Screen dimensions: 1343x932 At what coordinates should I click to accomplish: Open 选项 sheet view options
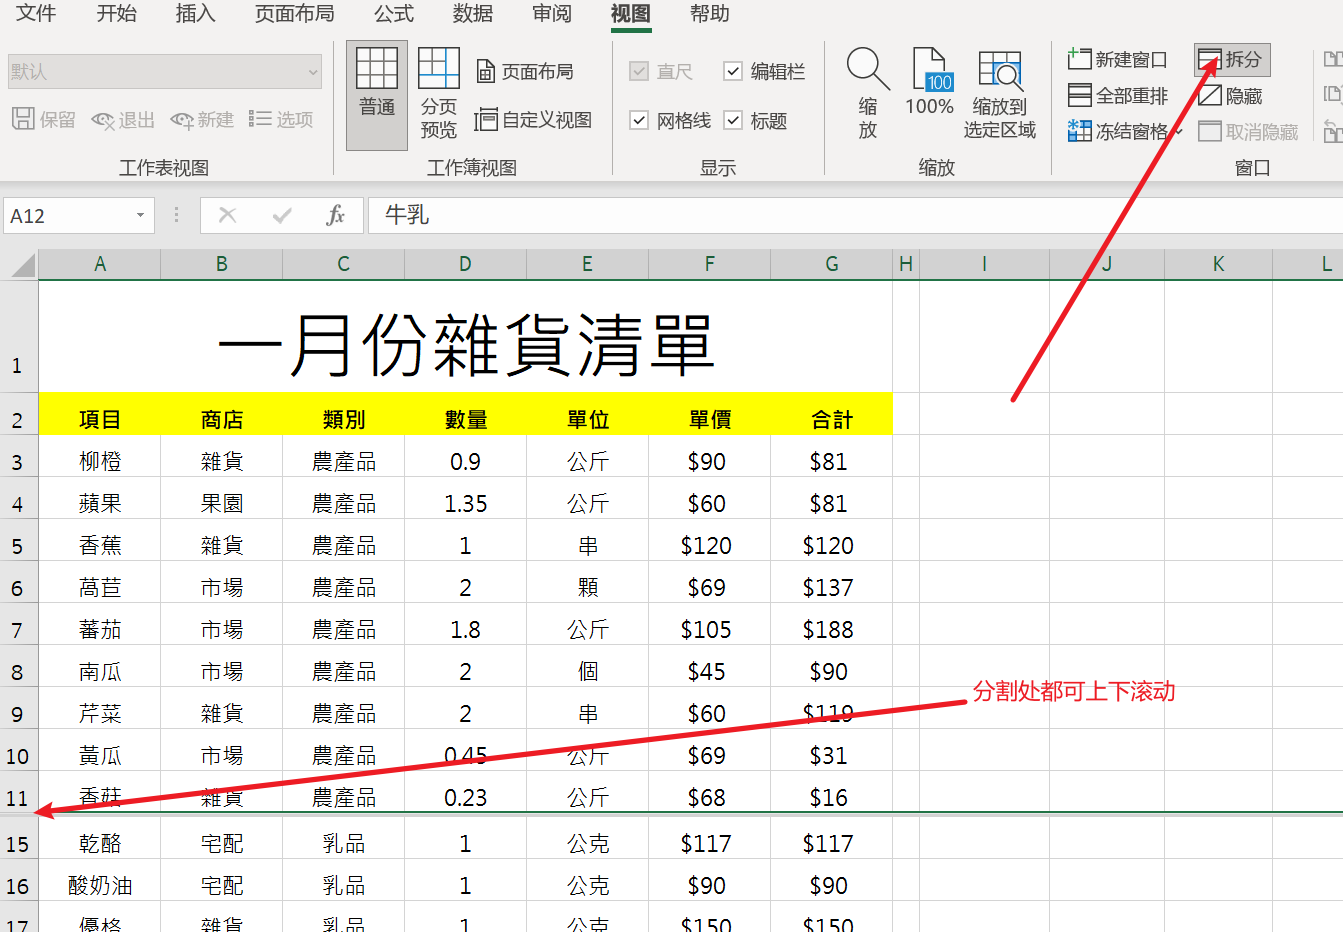(281, 120)
